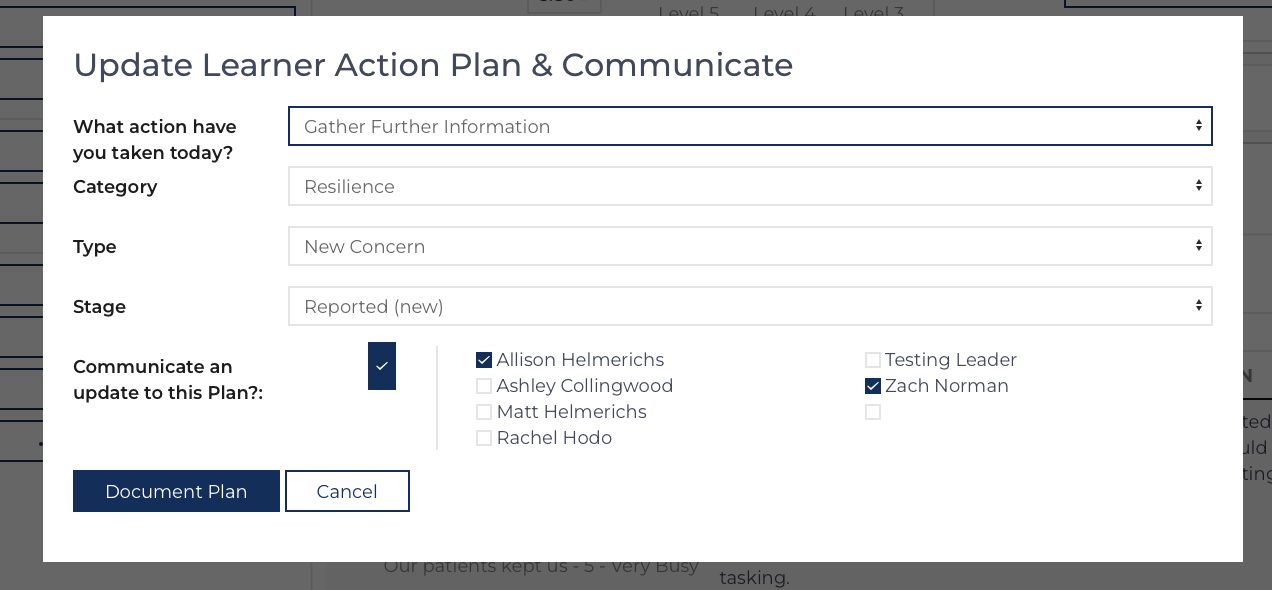Viewport: 1272px width, 590px height.
Task: Click the Type field label
Action: coord(95,247)
